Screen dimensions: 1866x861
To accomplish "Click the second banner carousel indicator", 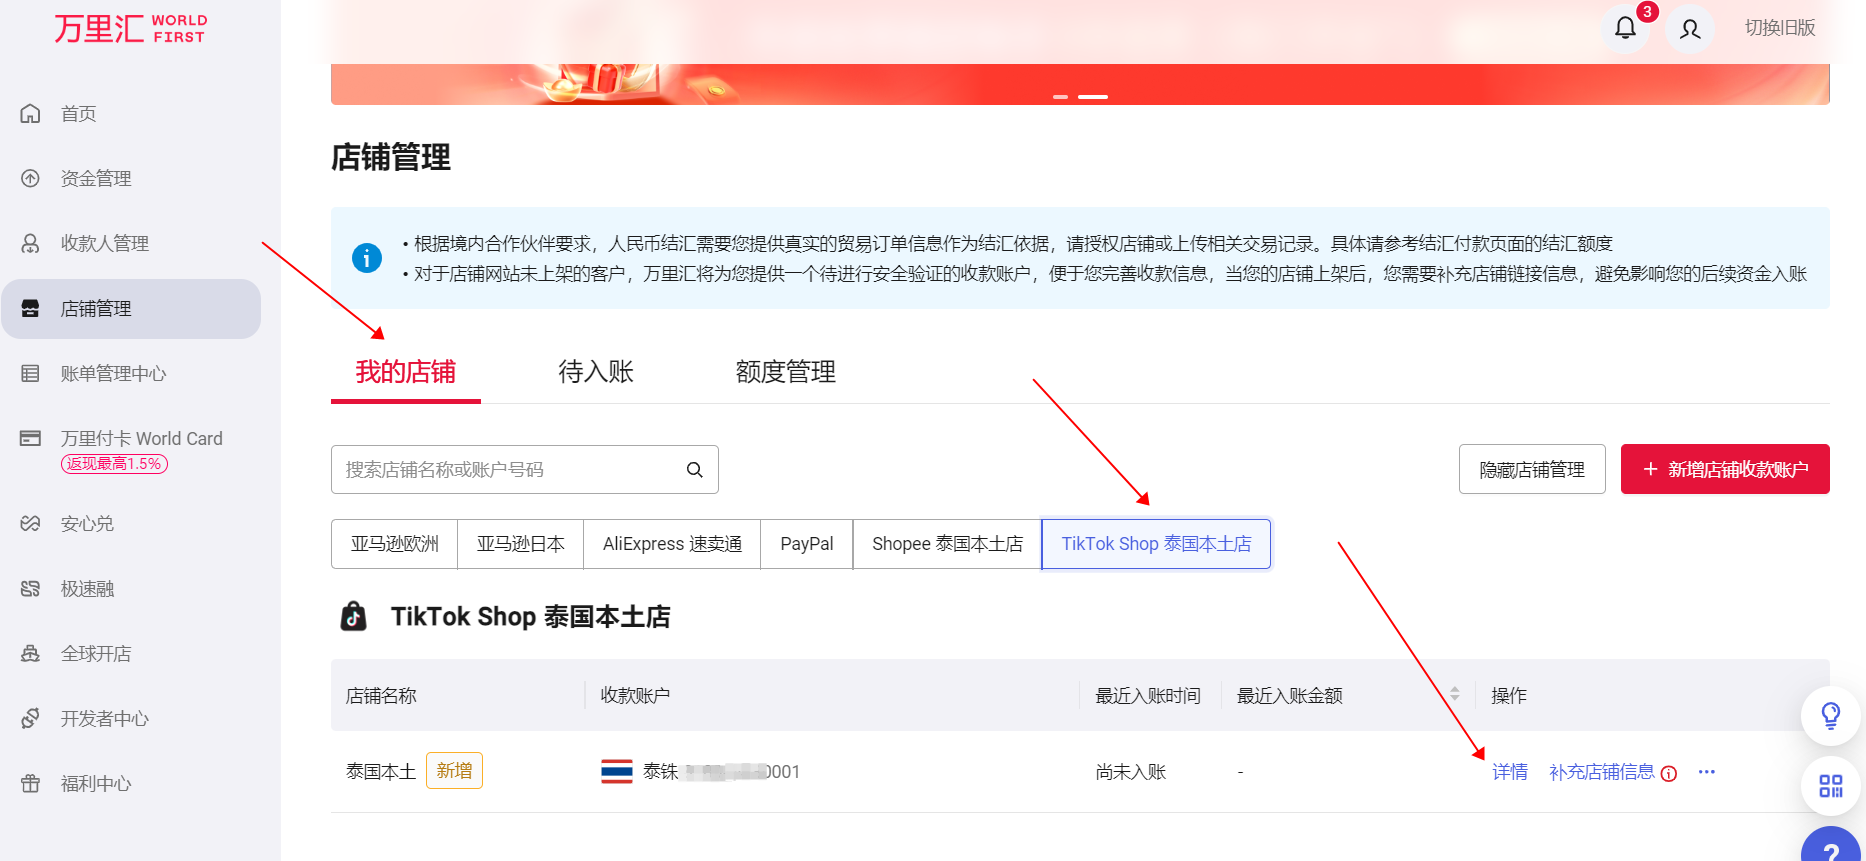I will pyautogui.click(x=1093, y=97).
